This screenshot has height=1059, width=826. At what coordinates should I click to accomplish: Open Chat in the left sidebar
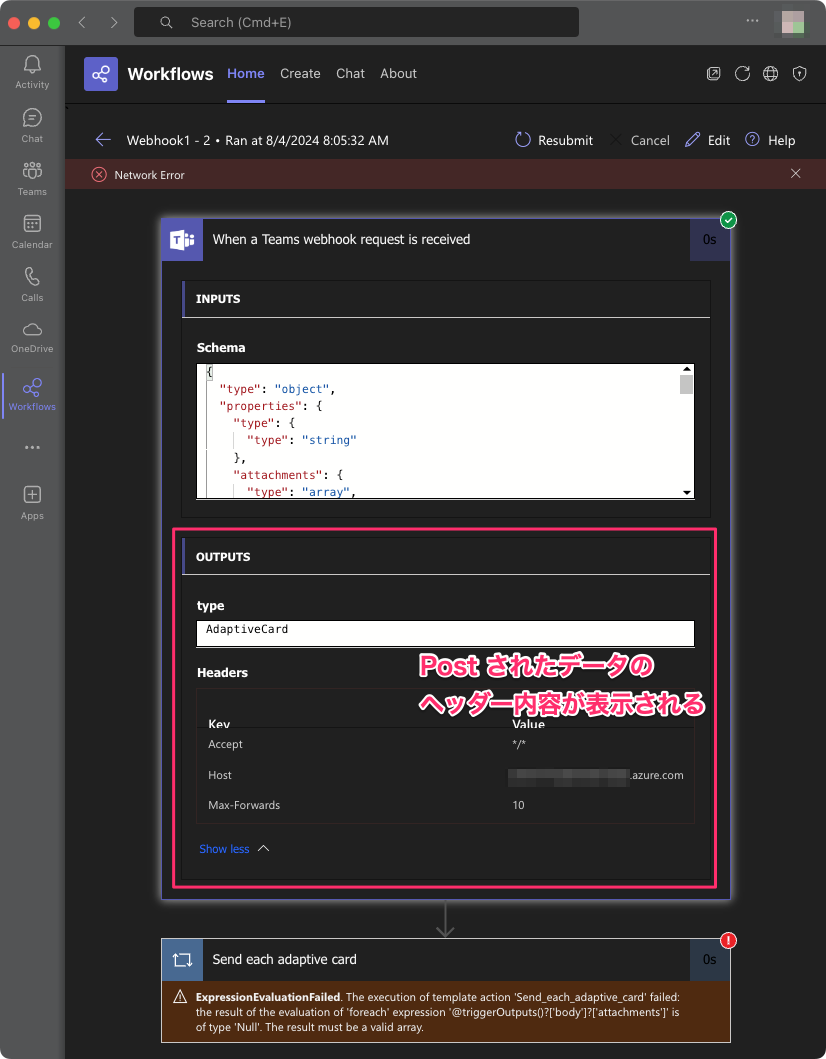coord(32,126)
